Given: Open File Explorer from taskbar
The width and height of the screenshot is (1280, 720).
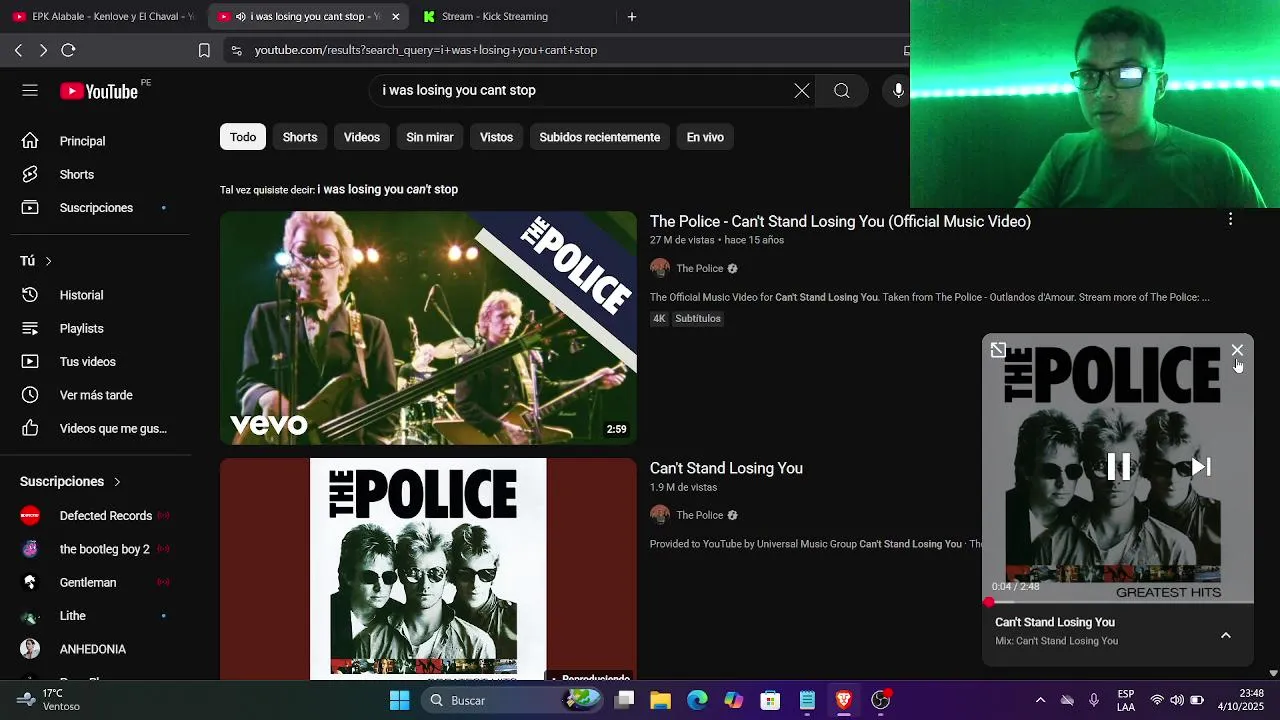Looking at the screenshot, I should click(x=661, y=700).
